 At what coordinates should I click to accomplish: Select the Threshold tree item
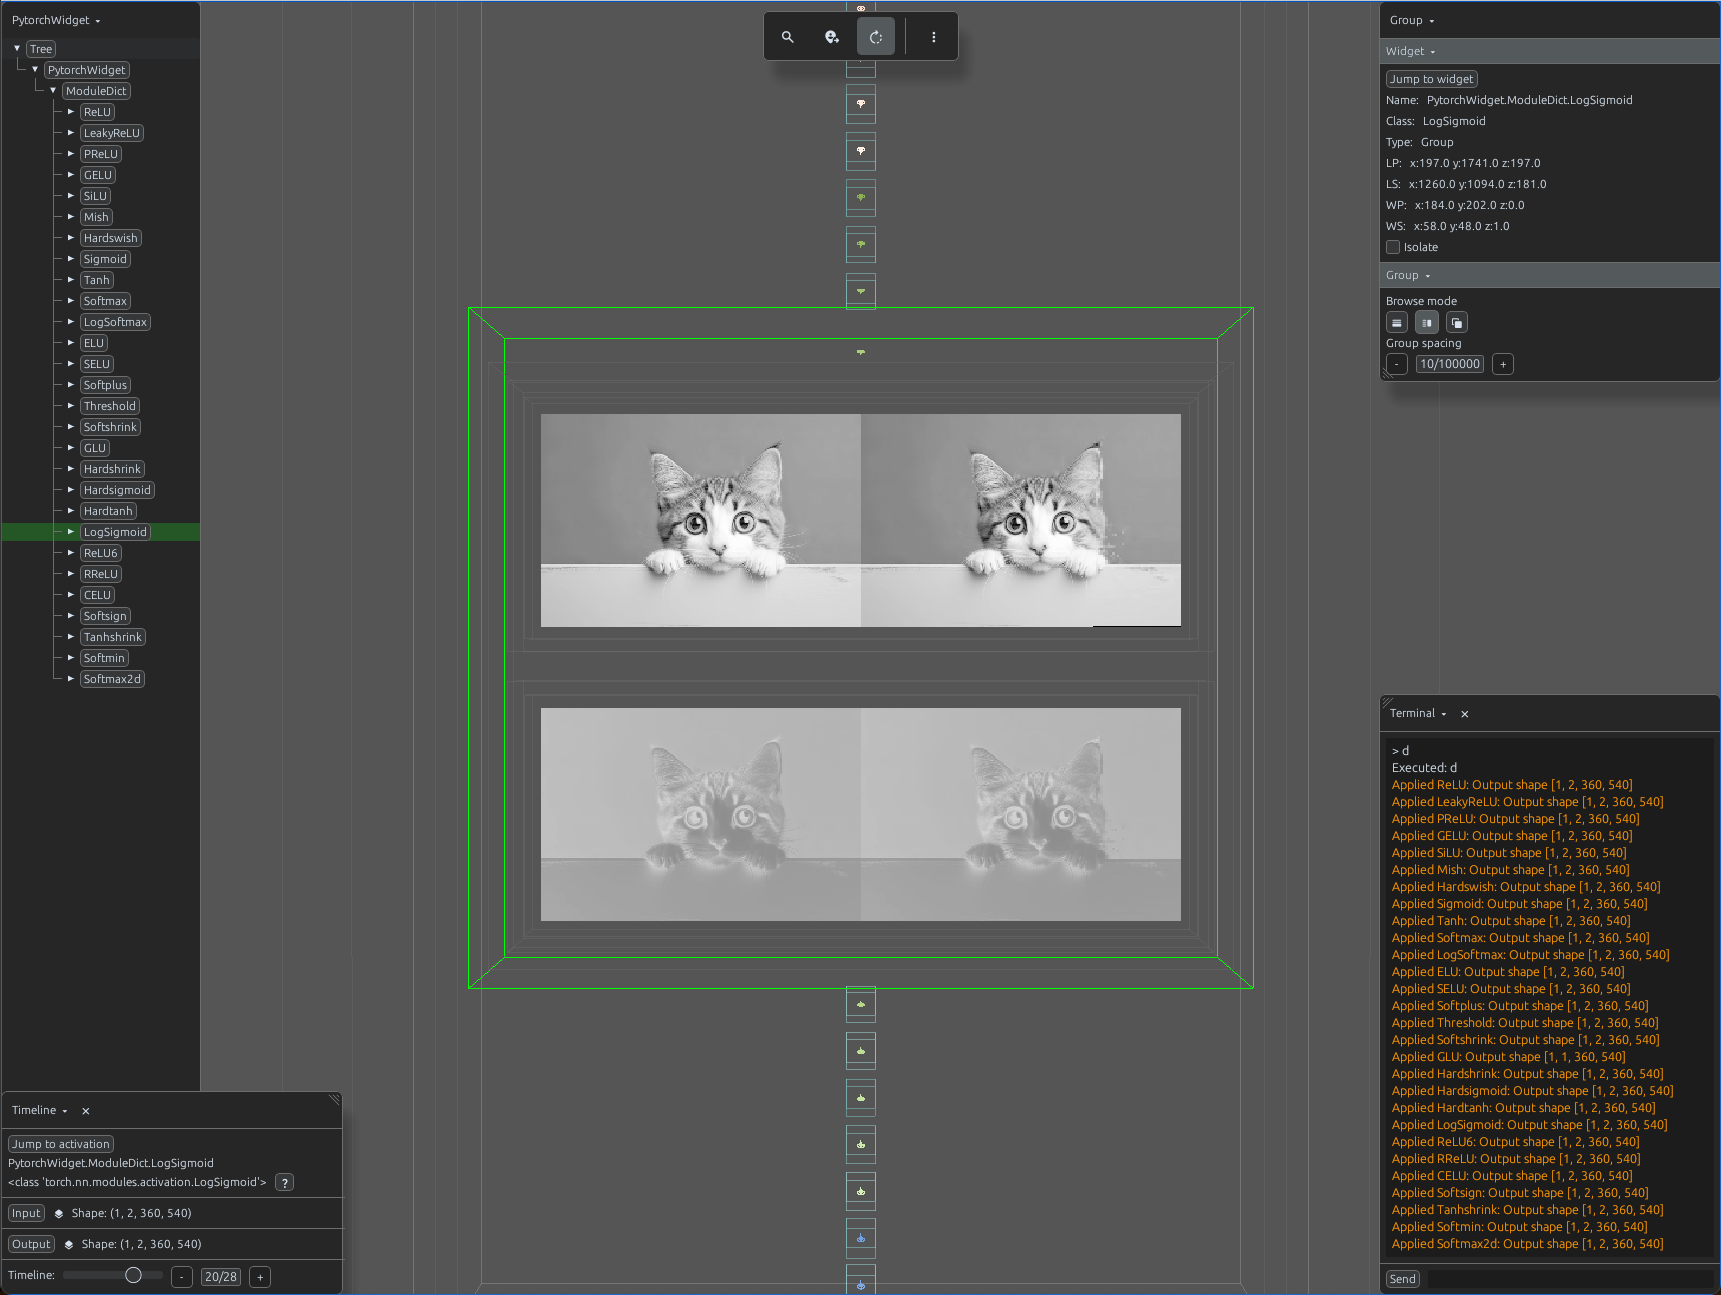click(110, 406)
